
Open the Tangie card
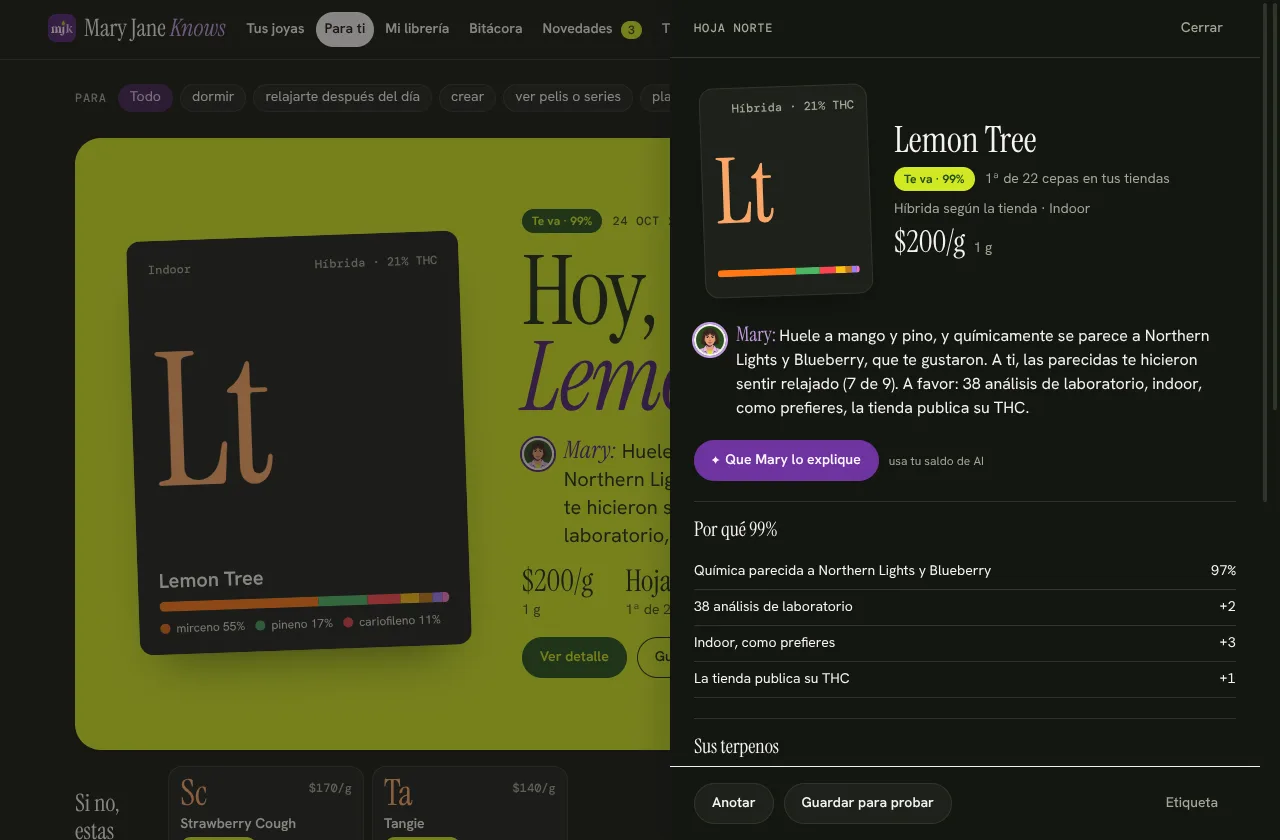pyautogui.click(x=469, y=803)
